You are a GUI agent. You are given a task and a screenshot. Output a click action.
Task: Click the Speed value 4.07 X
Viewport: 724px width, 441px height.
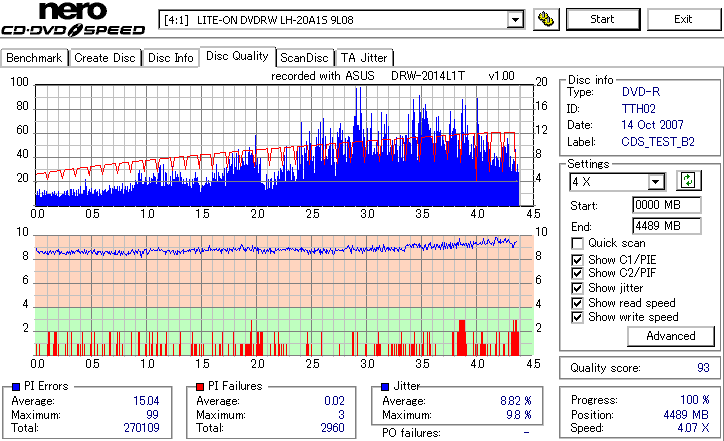[x=694, y=428]
